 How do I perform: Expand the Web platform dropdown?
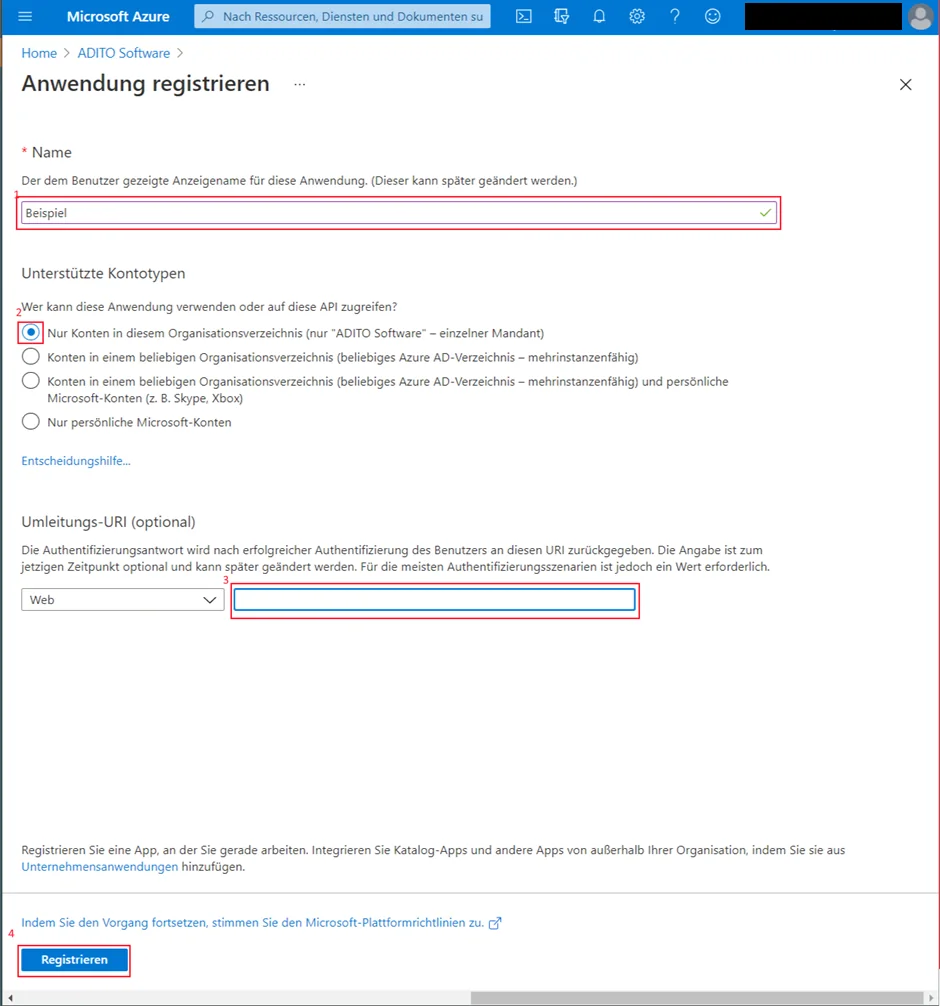point(123,600)
